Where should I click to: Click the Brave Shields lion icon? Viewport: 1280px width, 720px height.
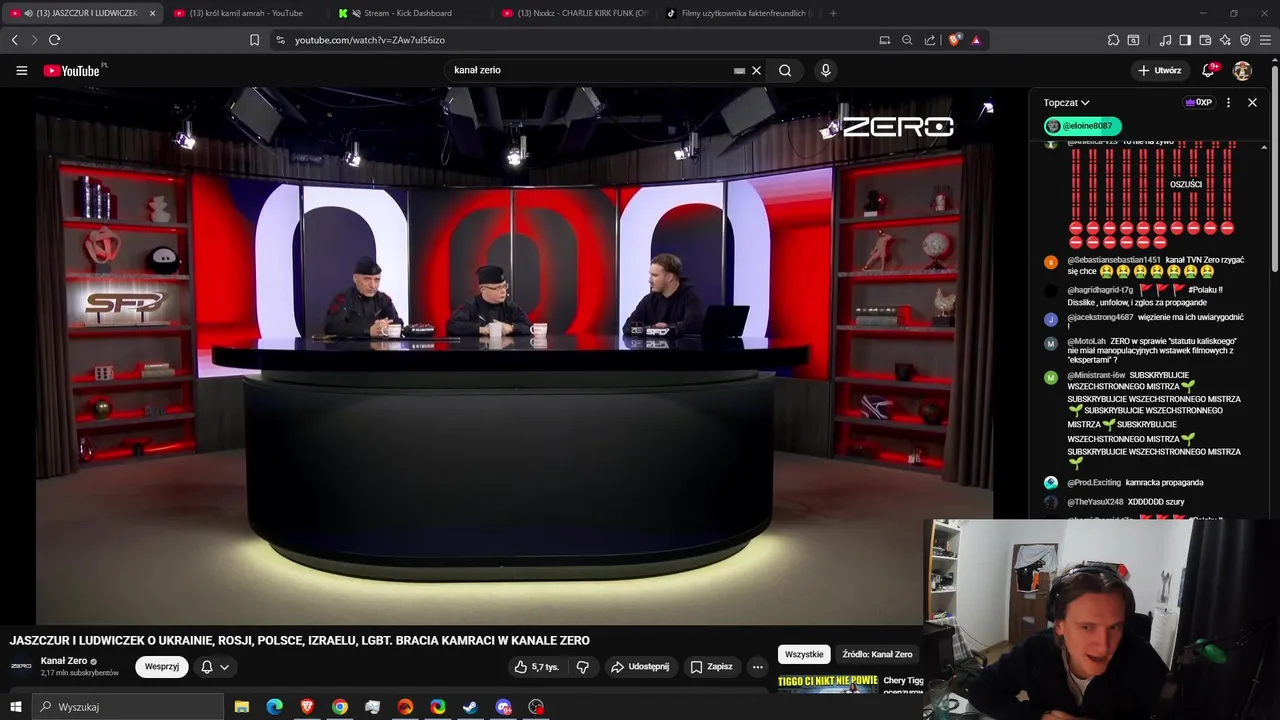click(x=955, y=40)
